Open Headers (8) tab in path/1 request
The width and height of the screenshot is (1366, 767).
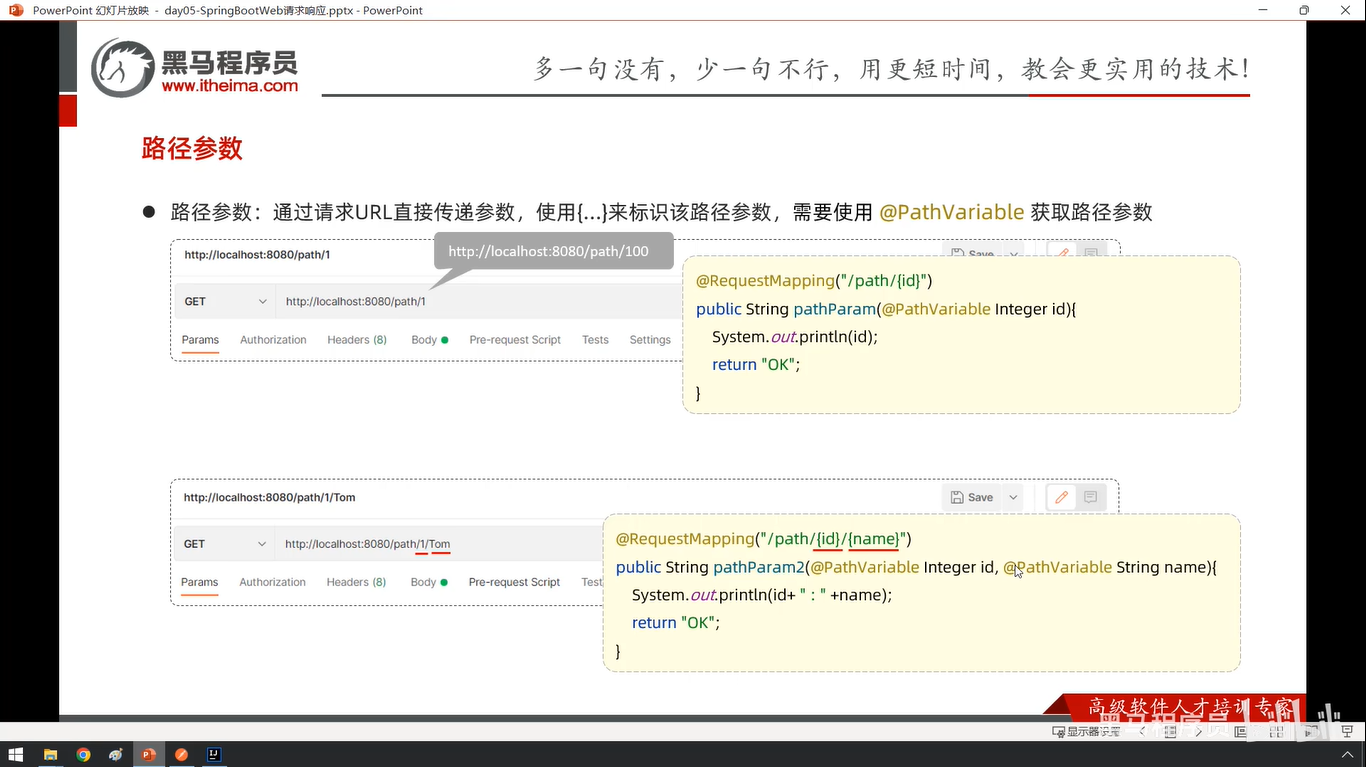(x=357, y=340)
